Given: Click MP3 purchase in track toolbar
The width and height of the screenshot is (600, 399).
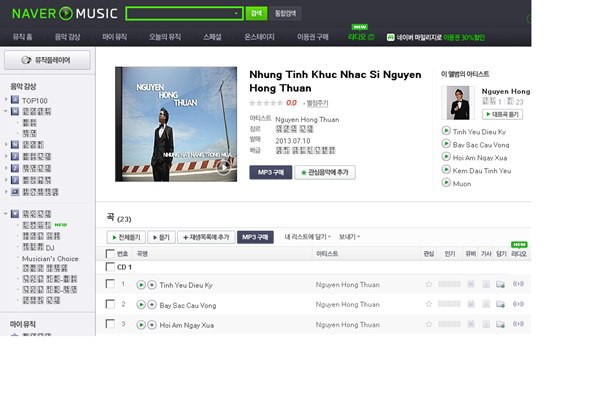Looking at the screenshot, I should point(255,237).
